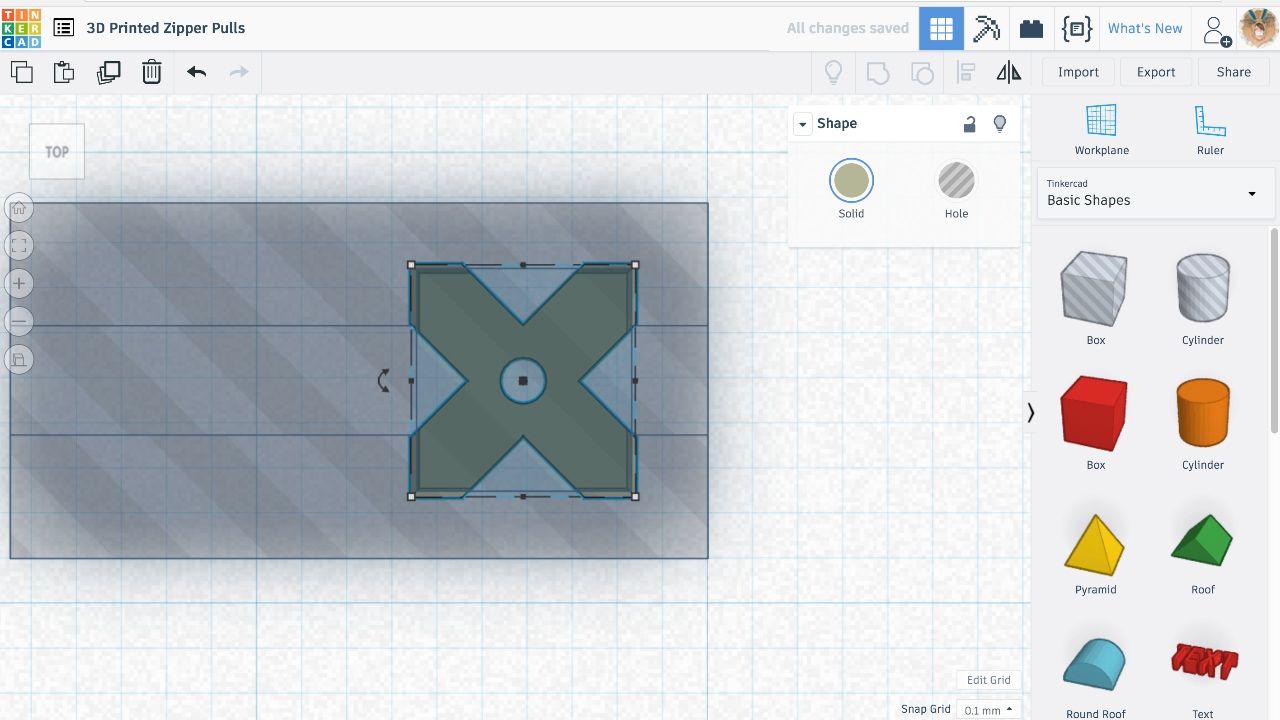Viewport: 1280px width, 720px height.
Task: Click the Export button
Action: point(1156,72)
